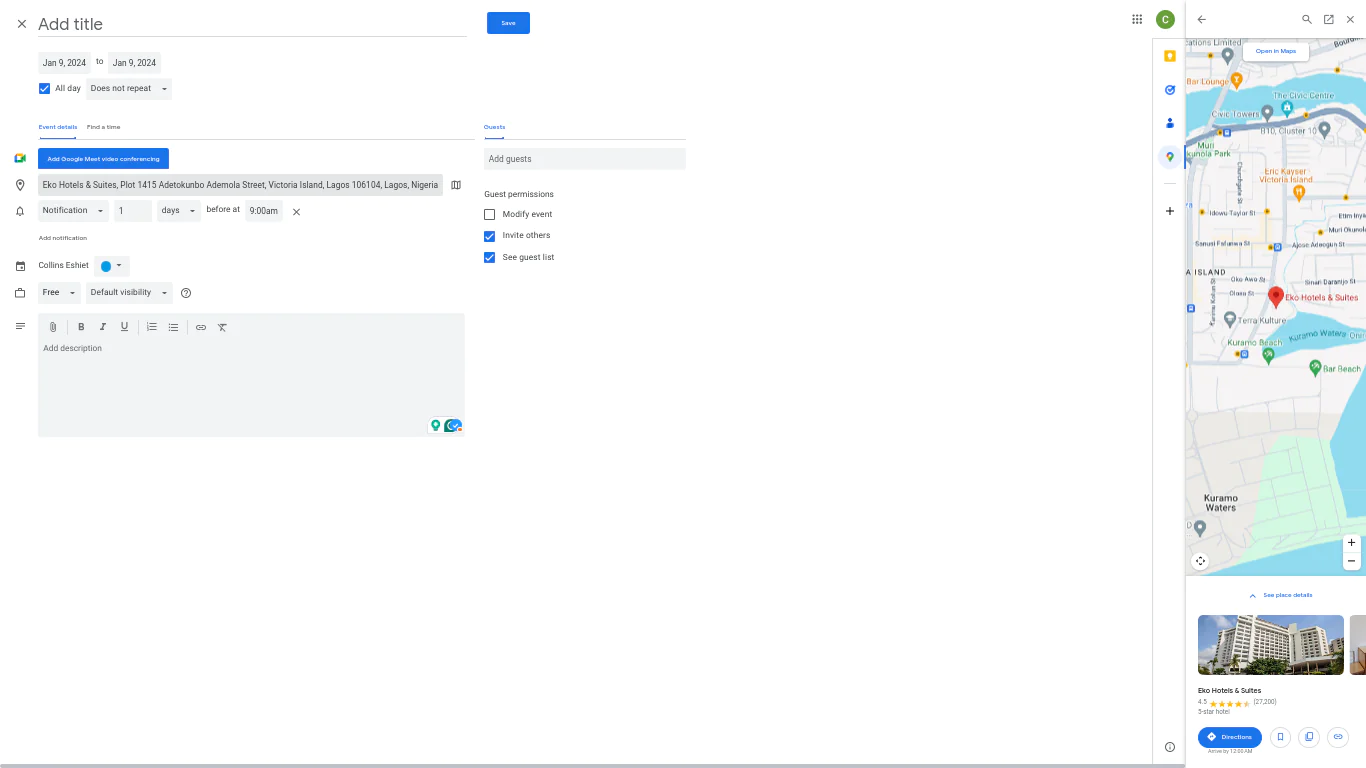
Task: Recenter map with location icon
Action: tap(1200, 561)
